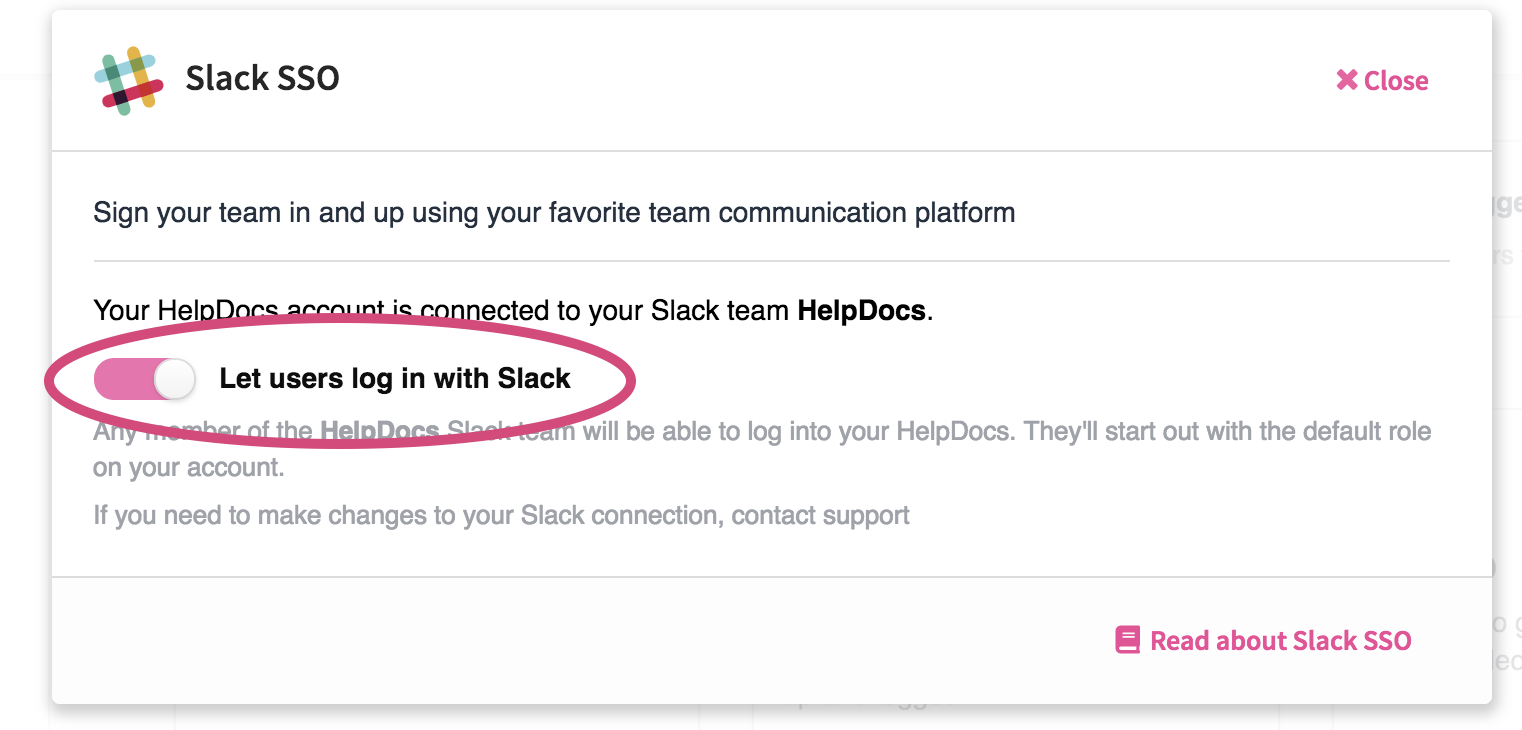Click the pink filled portion of the toggle
The height and width of the screenshot is (730, 1522).
(124, 379)
